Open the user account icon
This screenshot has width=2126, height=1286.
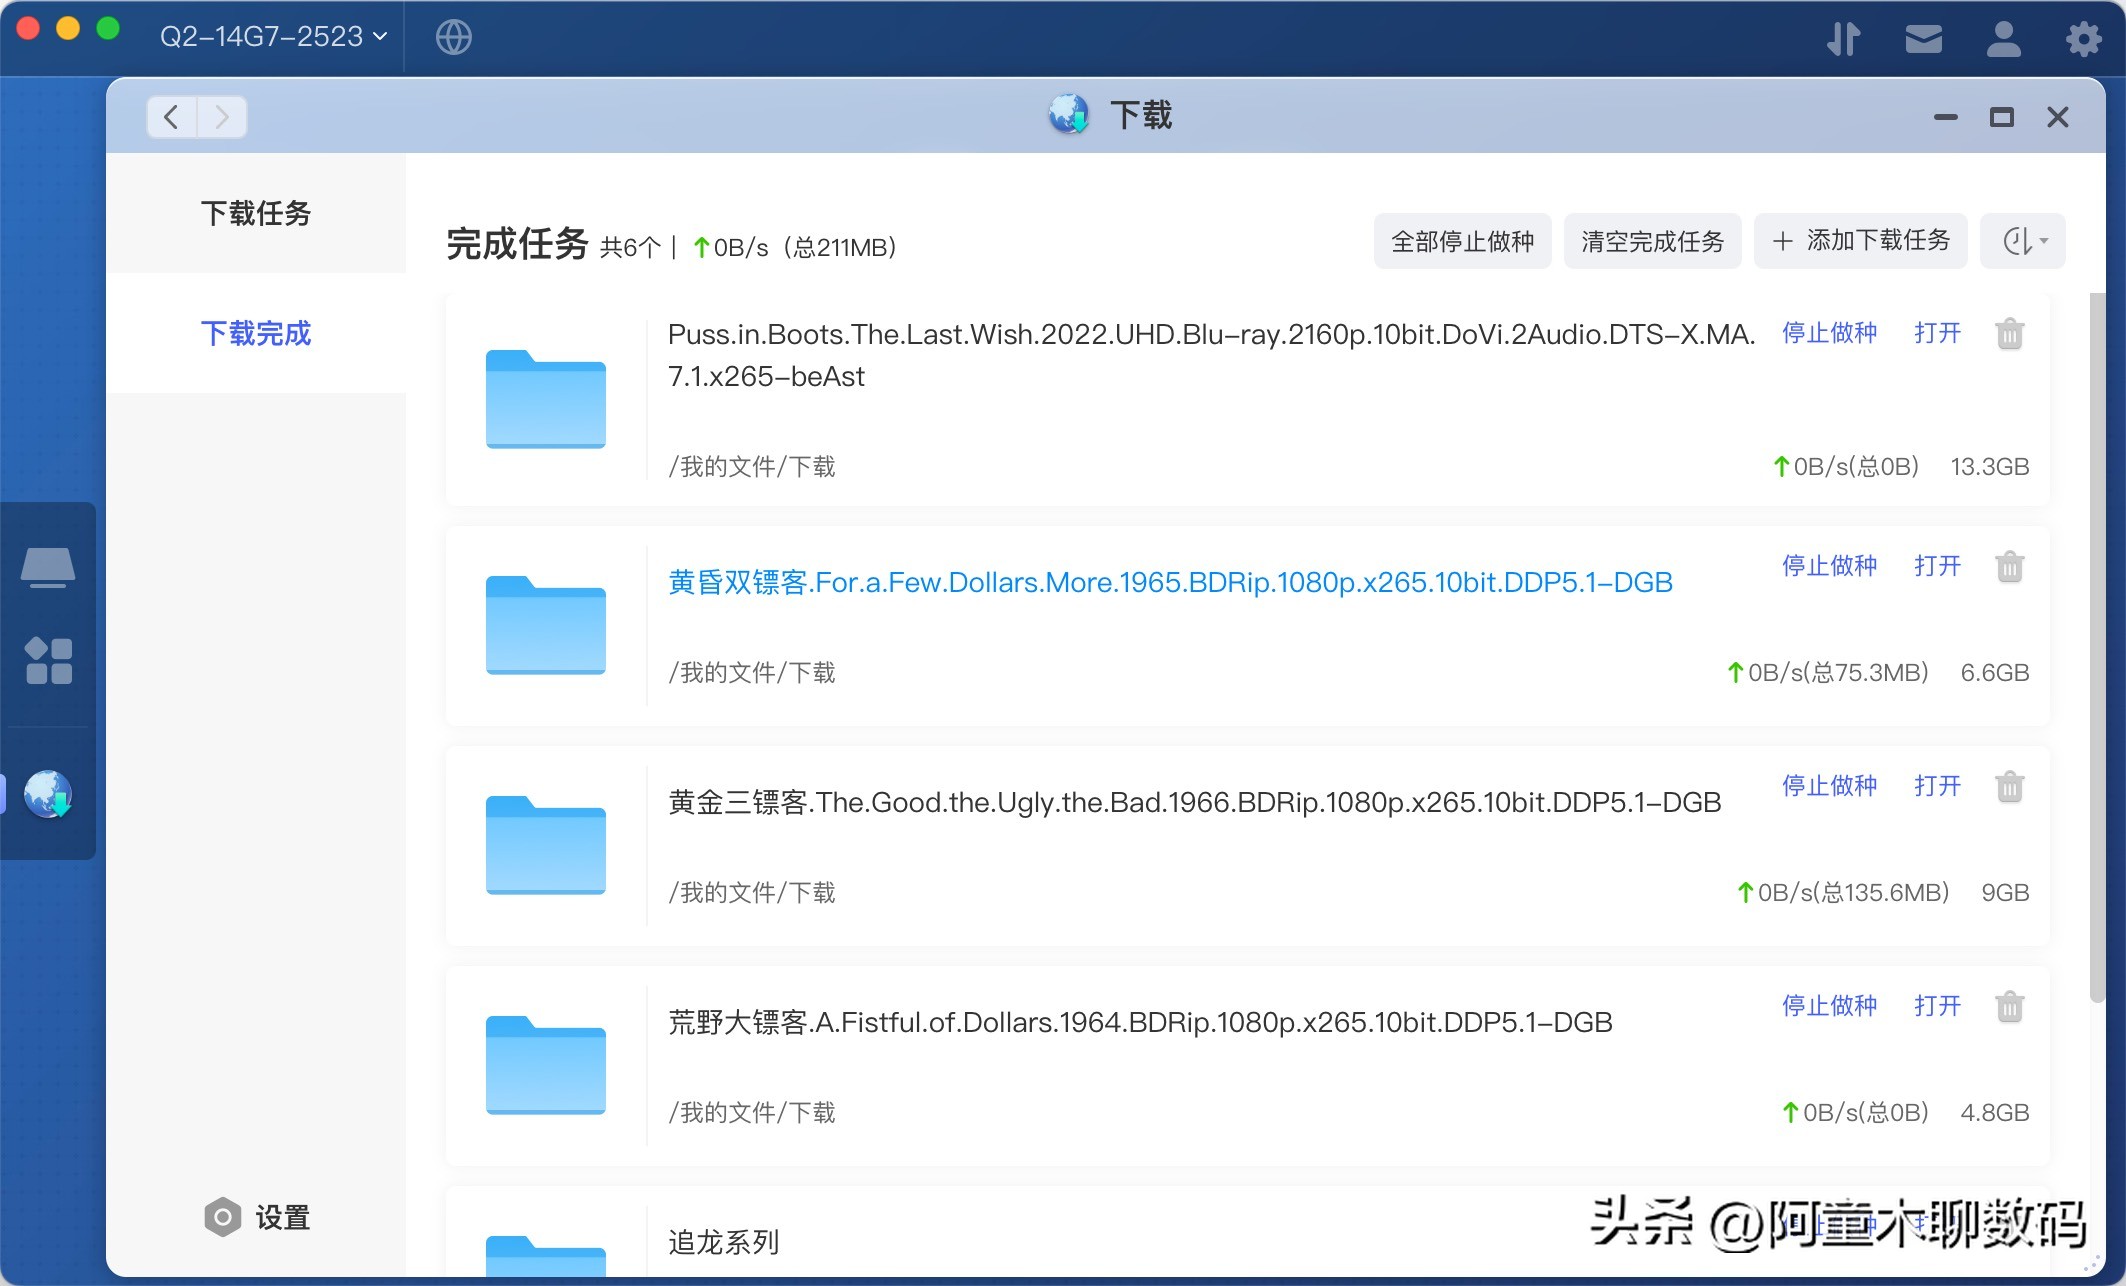[x=2003, y=39]
